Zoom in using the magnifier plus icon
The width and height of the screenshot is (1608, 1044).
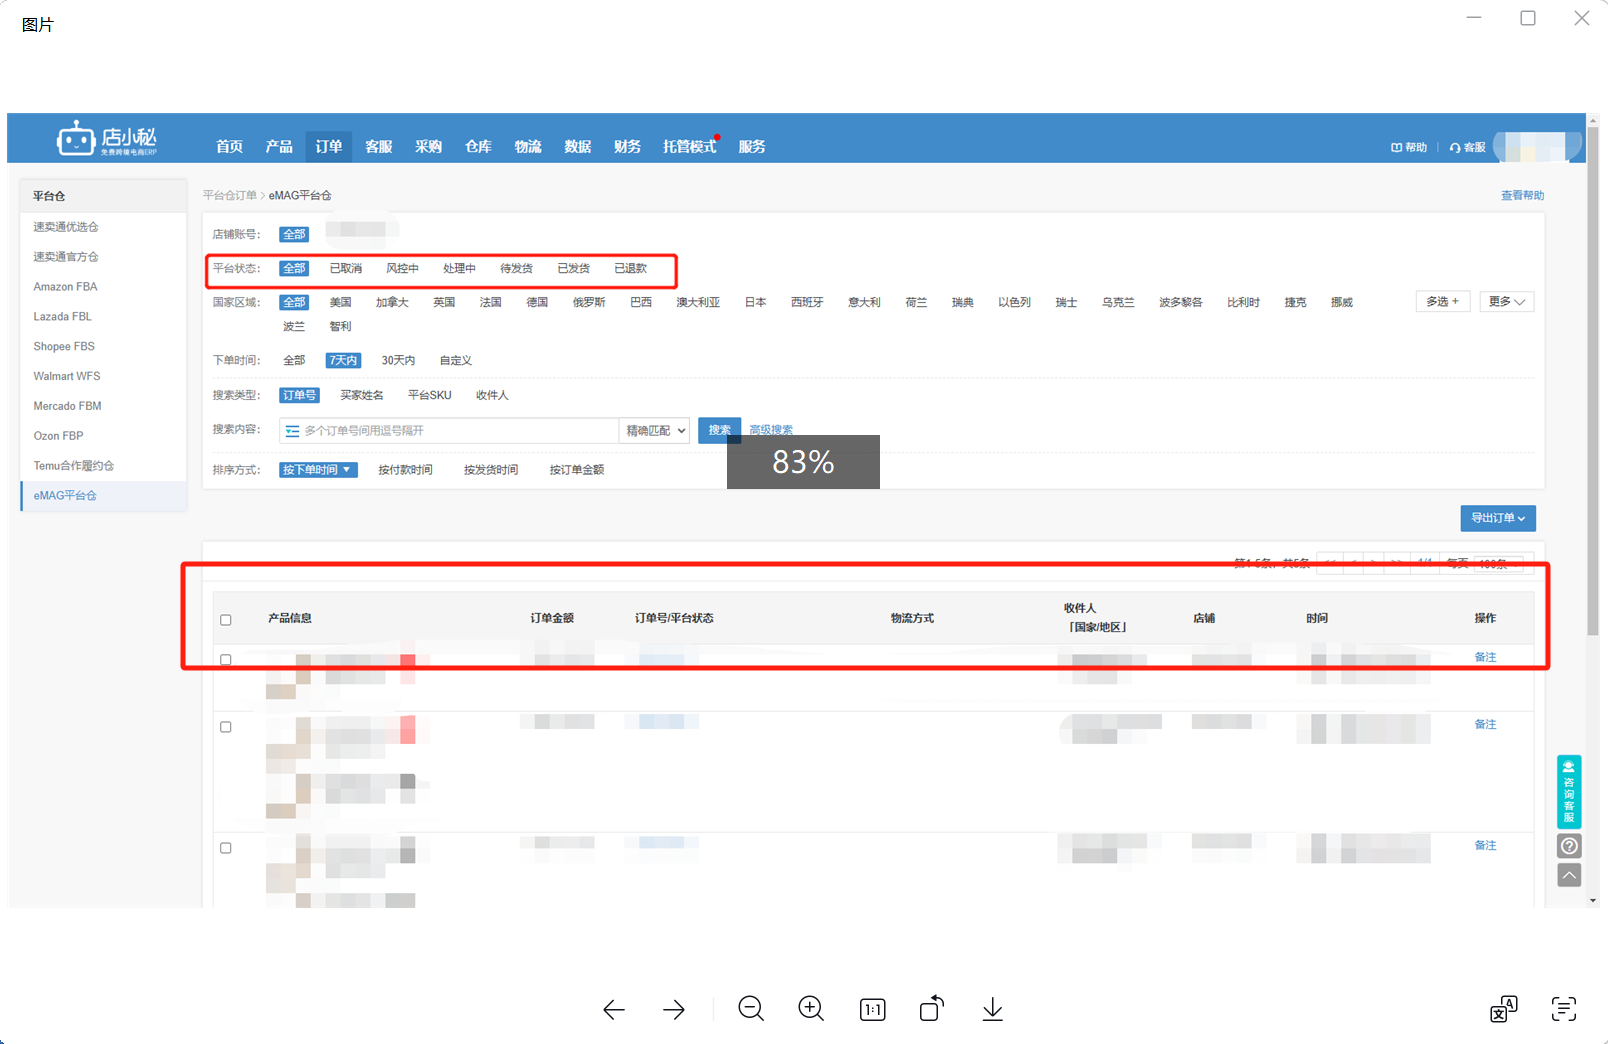(811, 1009)
